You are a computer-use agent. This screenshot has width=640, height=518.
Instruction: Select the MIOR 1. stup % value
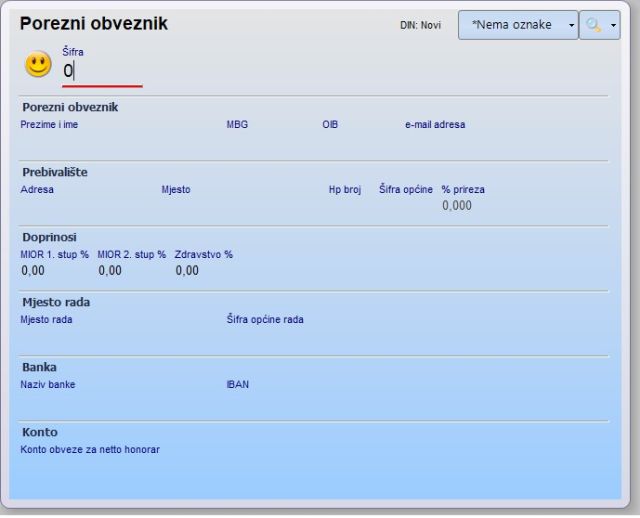(33, 270)
